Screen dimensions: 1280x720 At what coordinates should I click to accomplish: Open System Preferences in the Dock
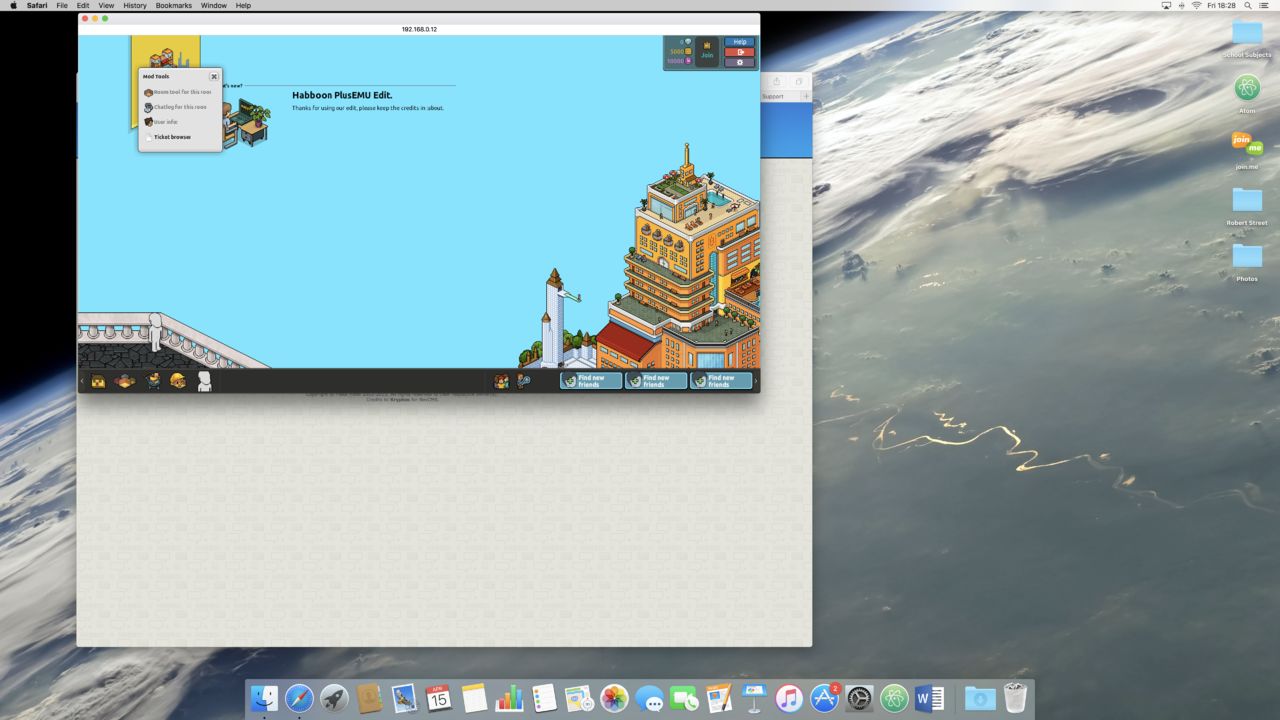[x=859, y=698]
